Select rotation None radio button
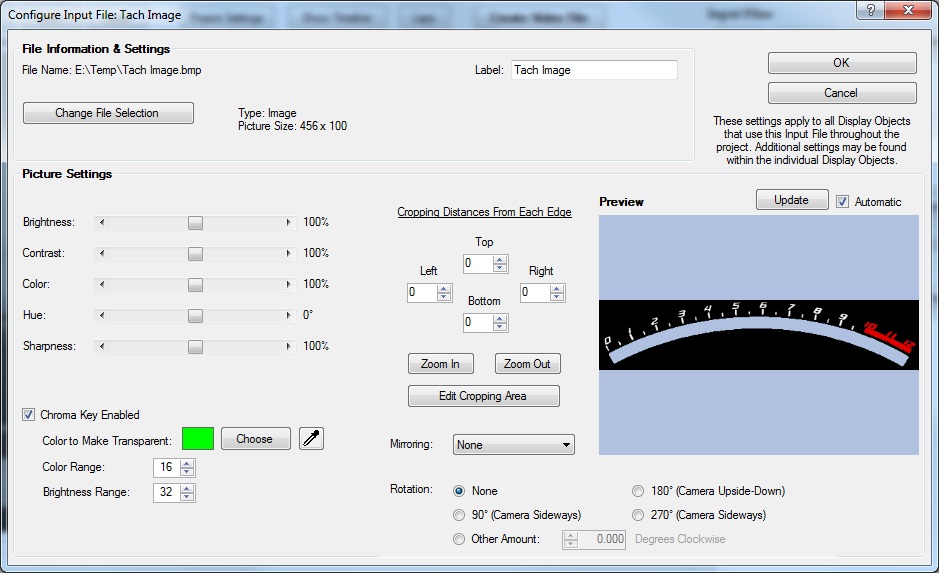 tap(459, 491)
